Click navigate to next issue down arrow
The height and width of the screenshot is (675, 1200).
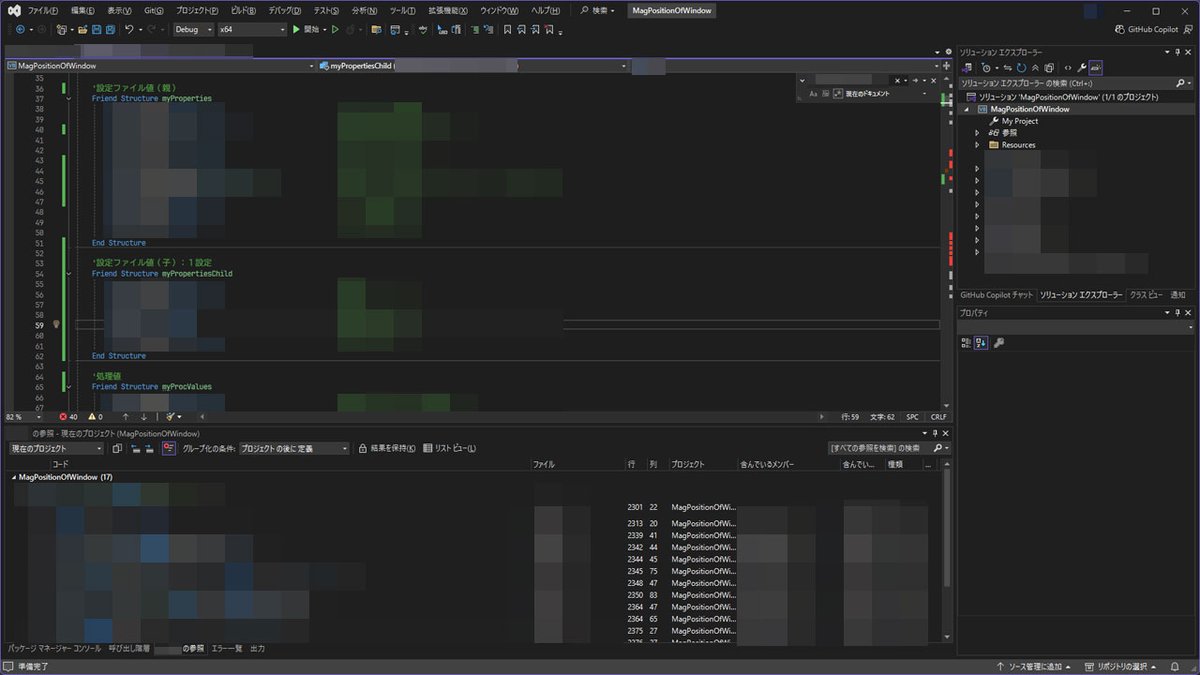coord(143,417)
